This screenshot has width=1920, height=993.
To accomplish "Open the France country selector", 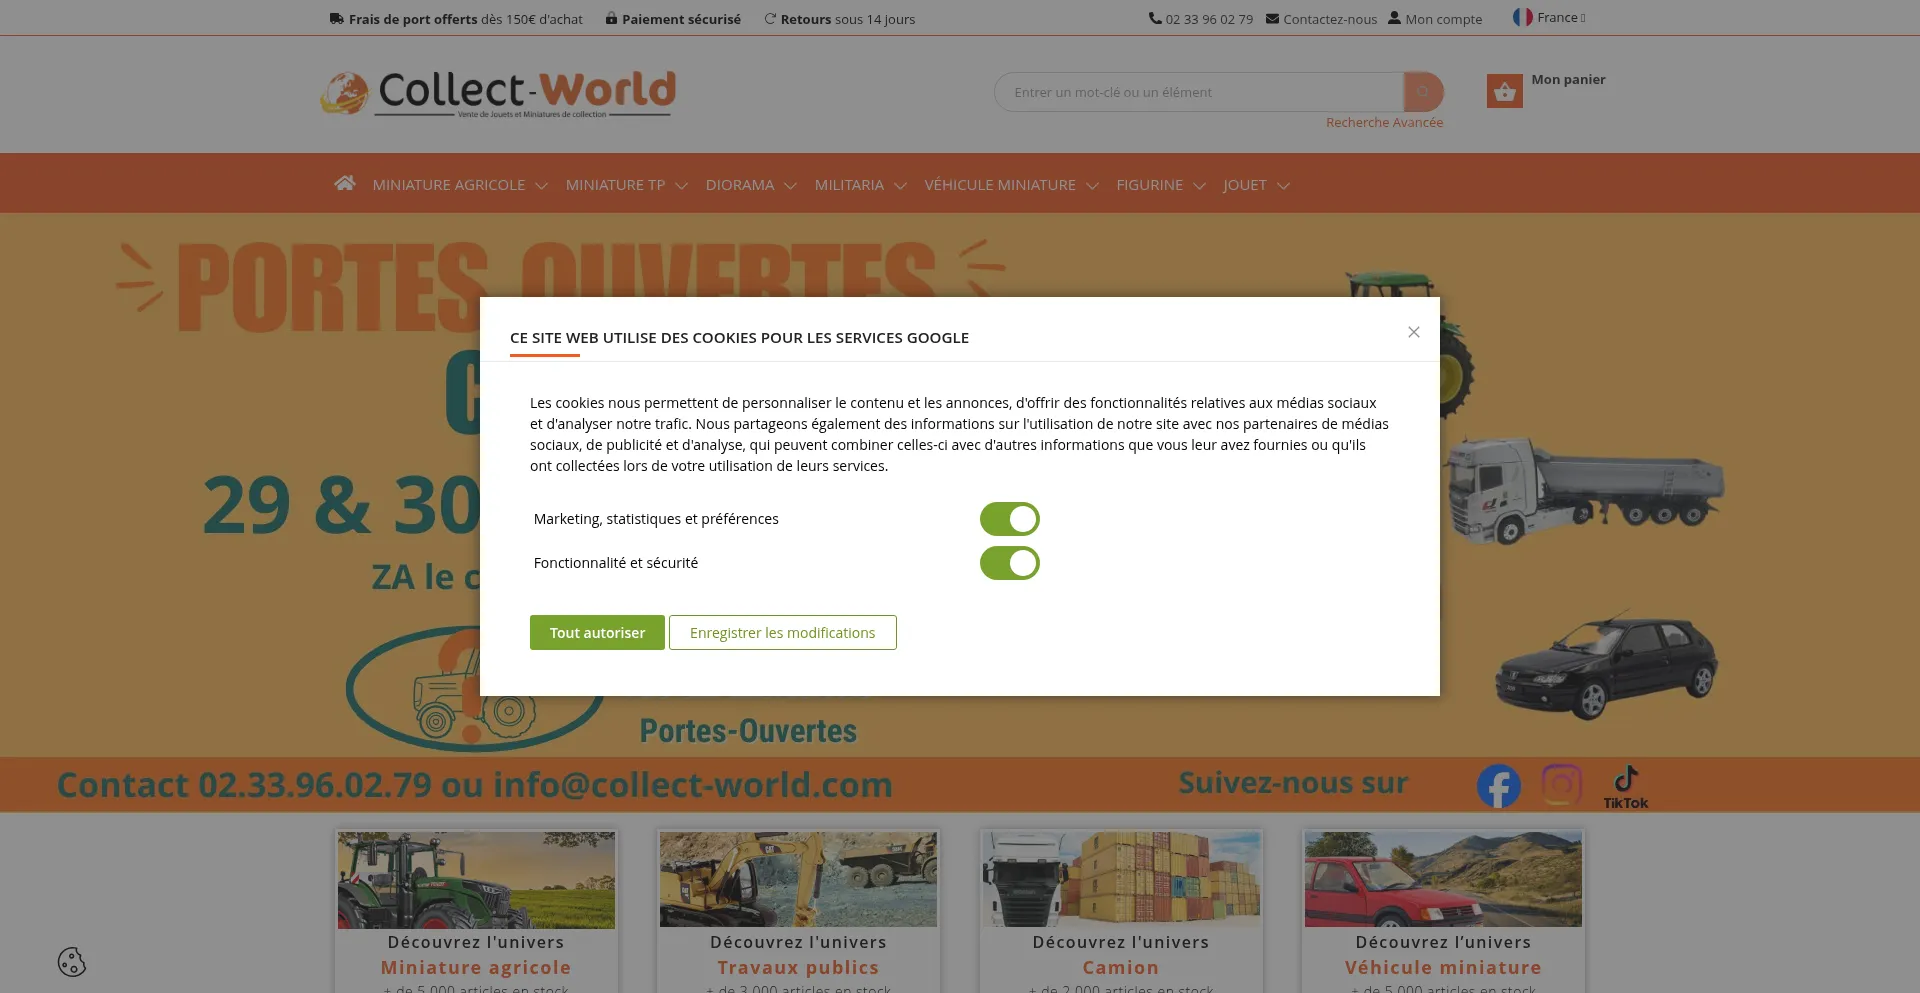I will point(1548,18).
